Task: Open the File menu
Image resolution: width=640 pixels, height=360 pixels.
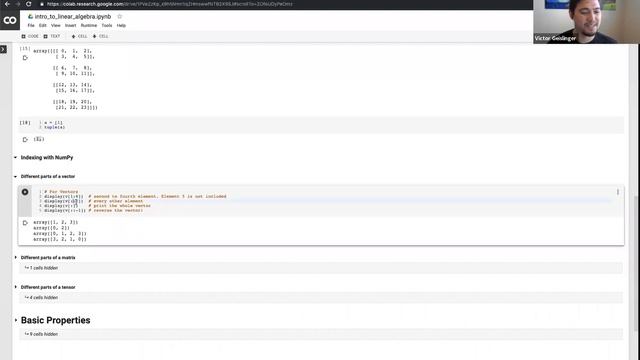Action: point(31,25)
